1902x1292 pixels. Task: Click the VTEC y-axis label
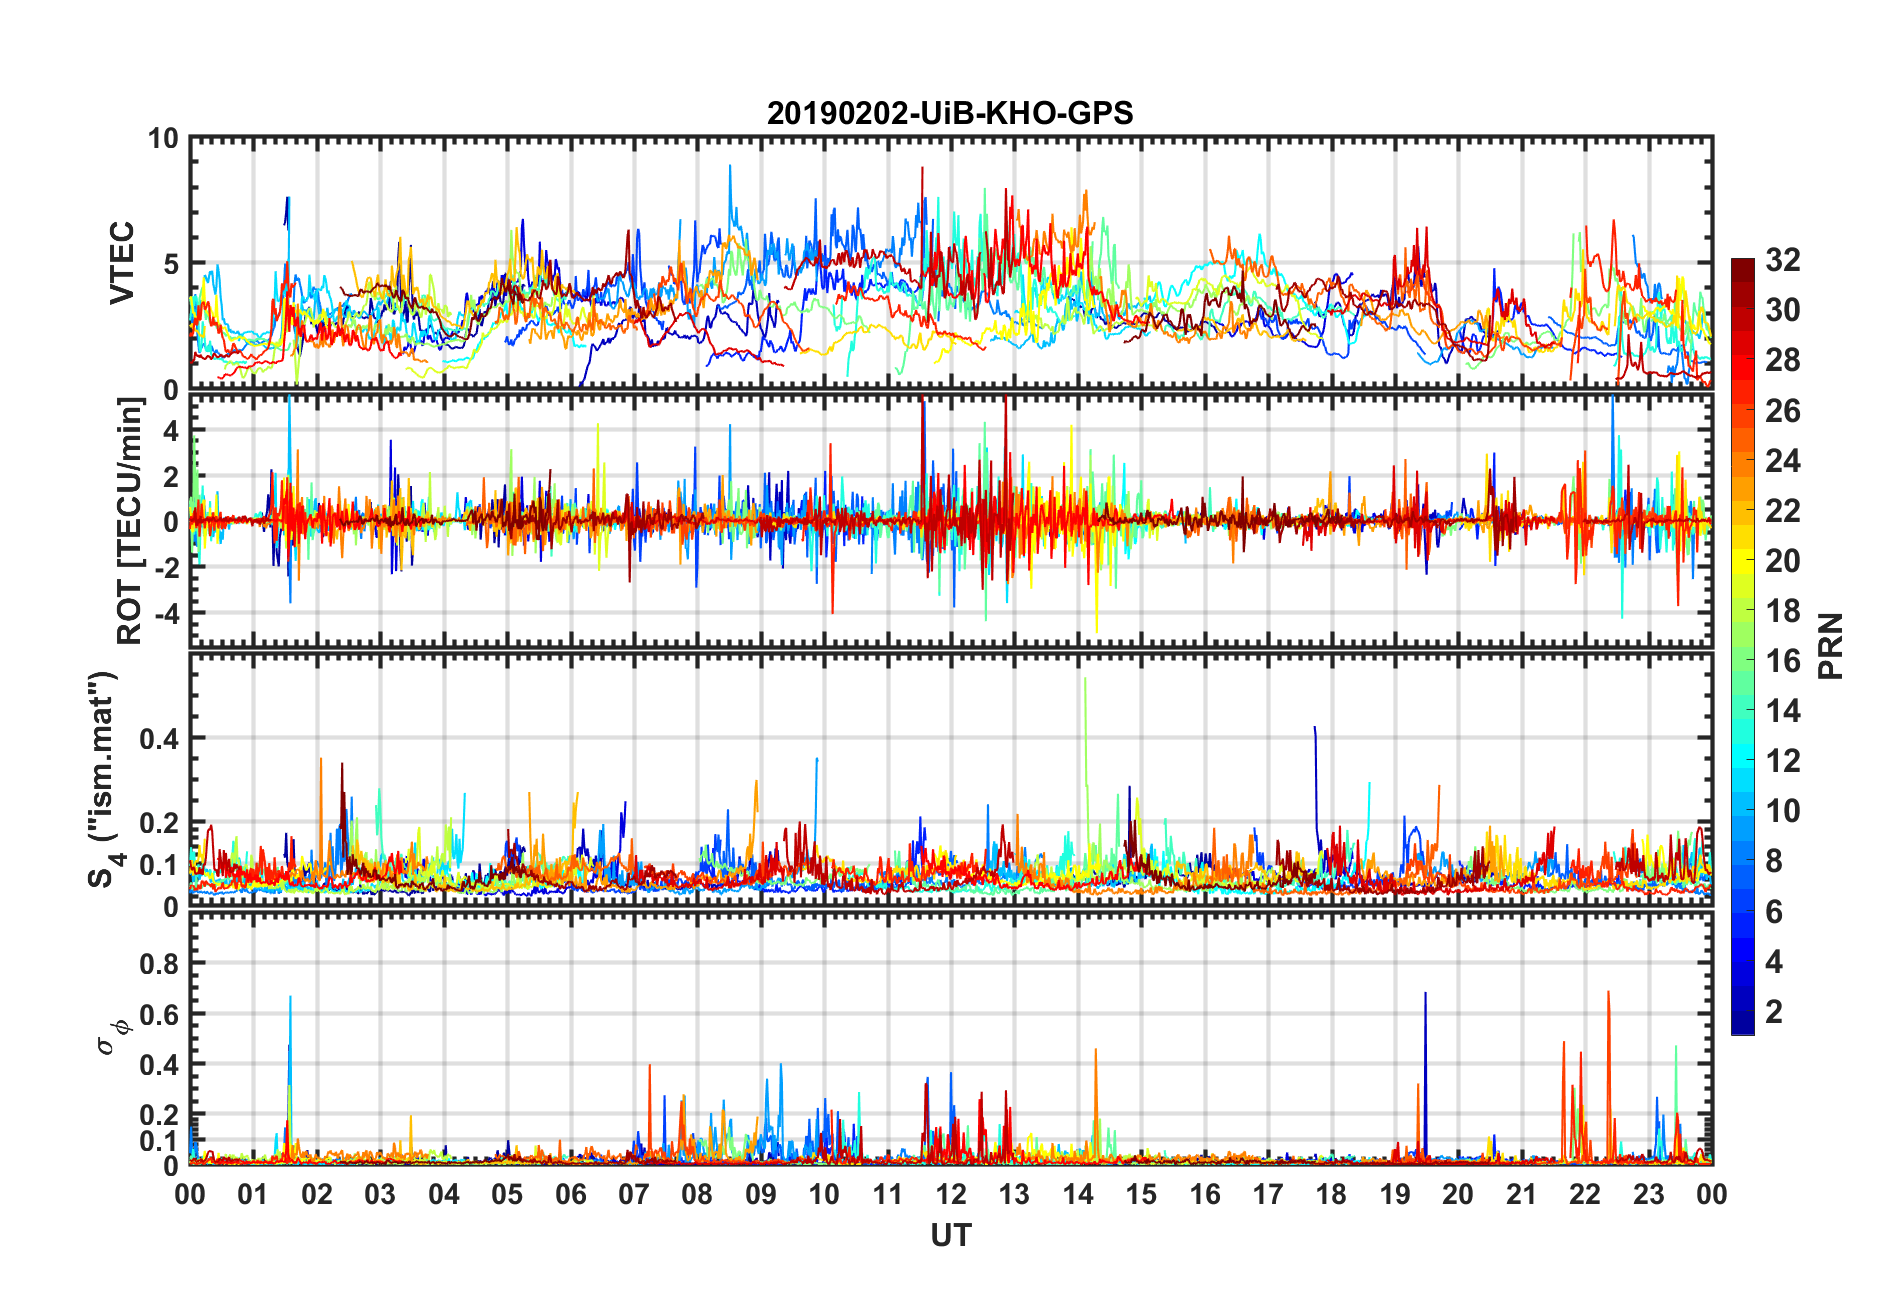[x=121, y=263]
